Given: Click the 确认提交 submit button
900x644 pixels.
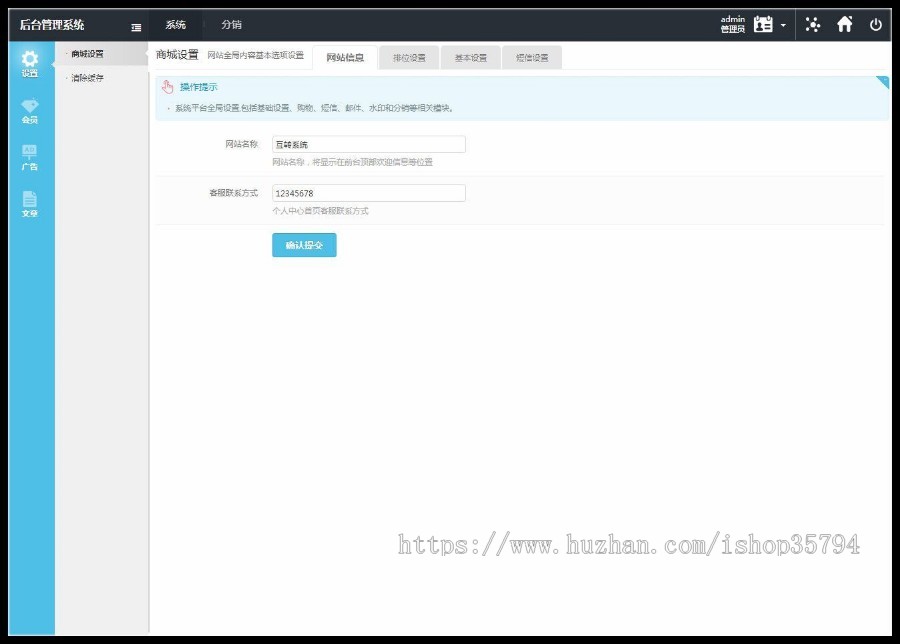Looking at the screenshot, I should pos(304,245).
